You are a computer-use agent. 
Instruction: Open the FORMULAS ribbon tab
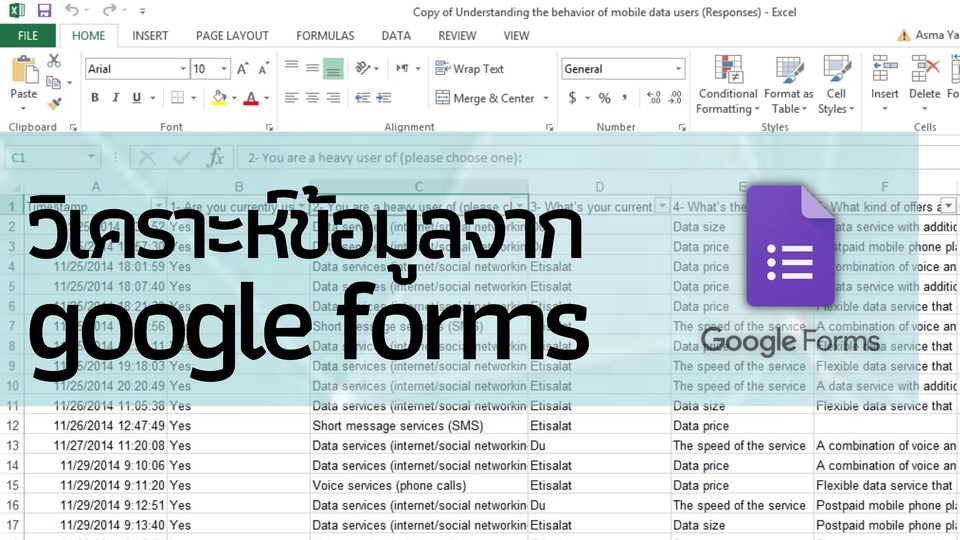tap(325, 36)
